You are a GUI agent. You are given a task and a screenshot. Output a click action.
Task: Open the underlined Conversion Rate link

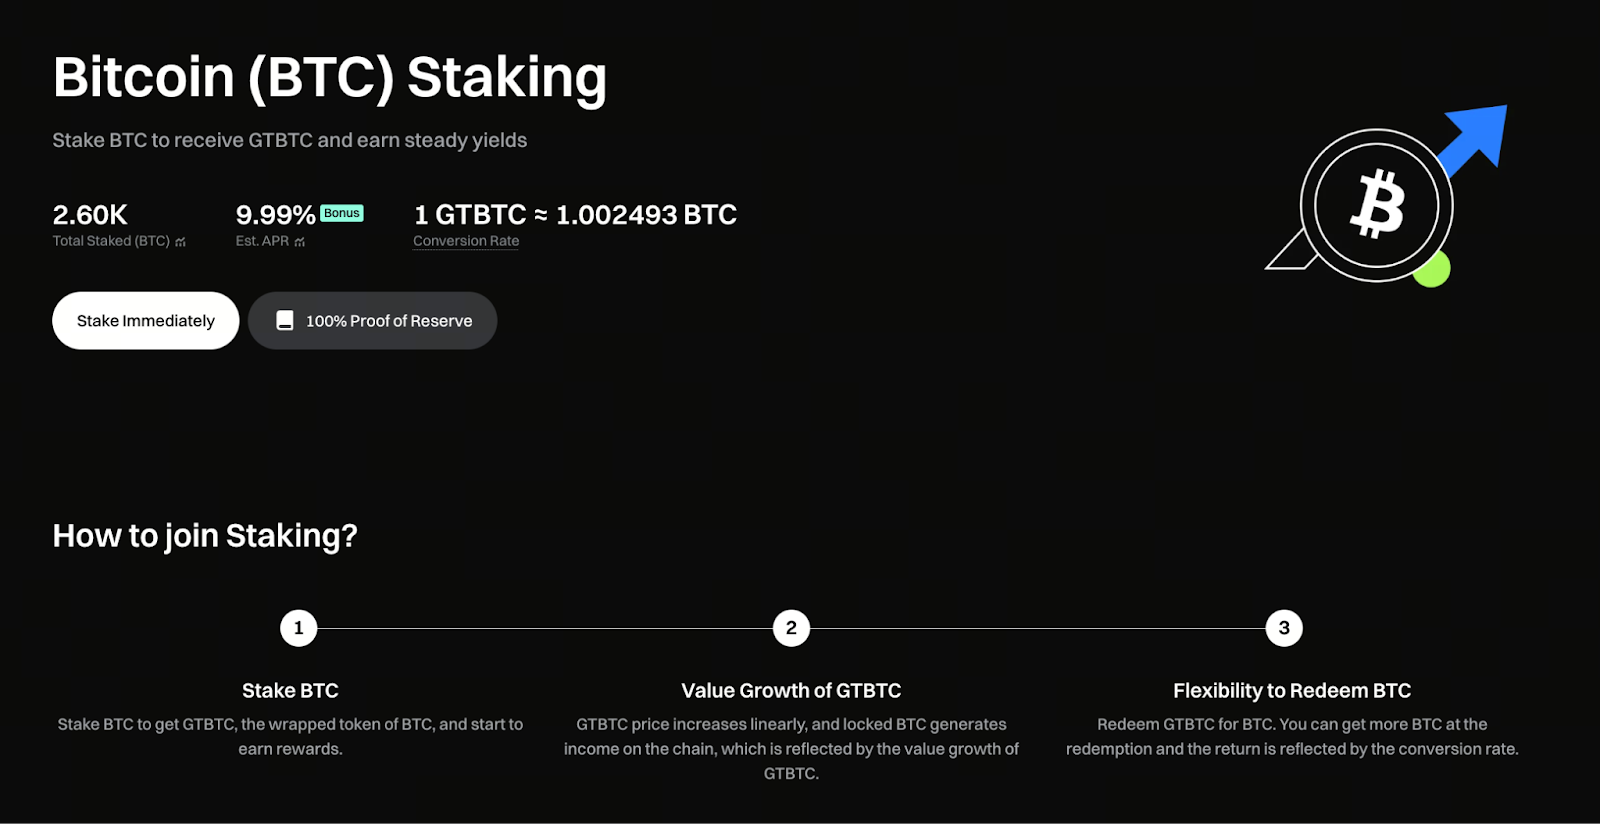click(466, 241)
